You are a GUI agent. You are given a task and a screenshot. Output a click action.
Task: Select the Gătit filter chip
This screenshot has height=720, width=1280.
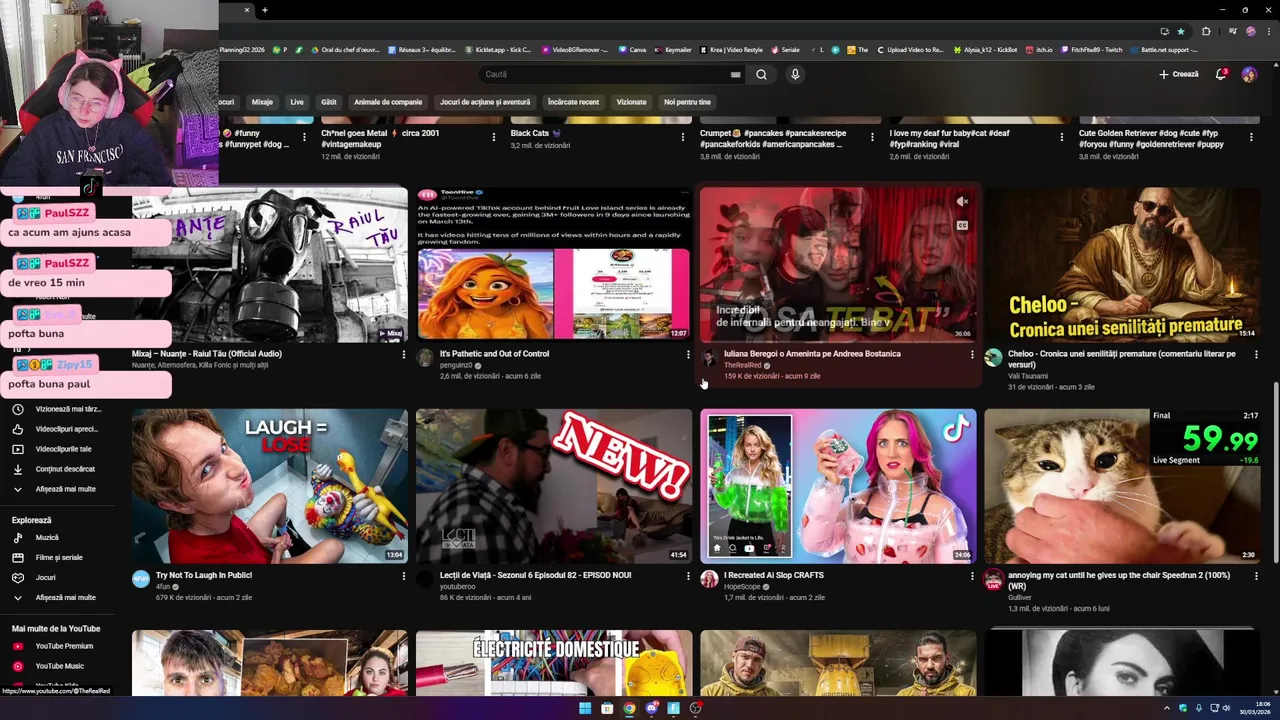329,102
